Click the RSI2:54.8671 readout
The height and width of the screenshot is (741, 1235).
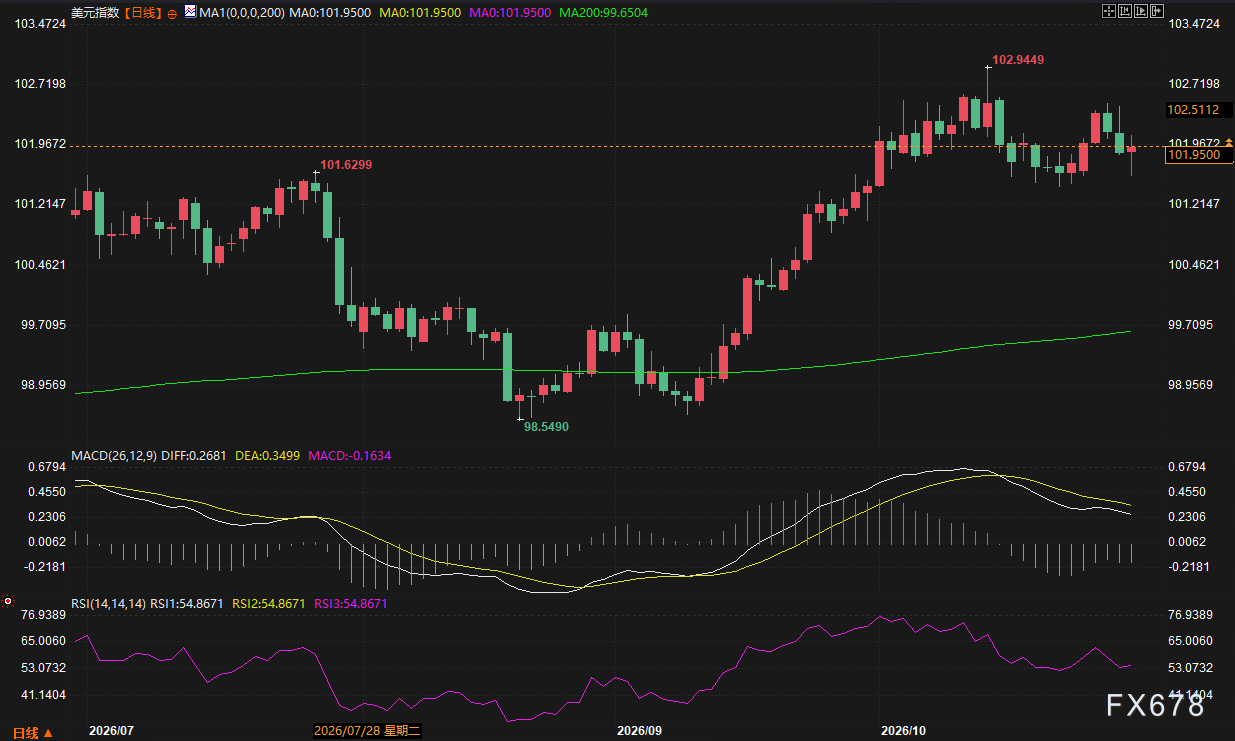[269, 604]
